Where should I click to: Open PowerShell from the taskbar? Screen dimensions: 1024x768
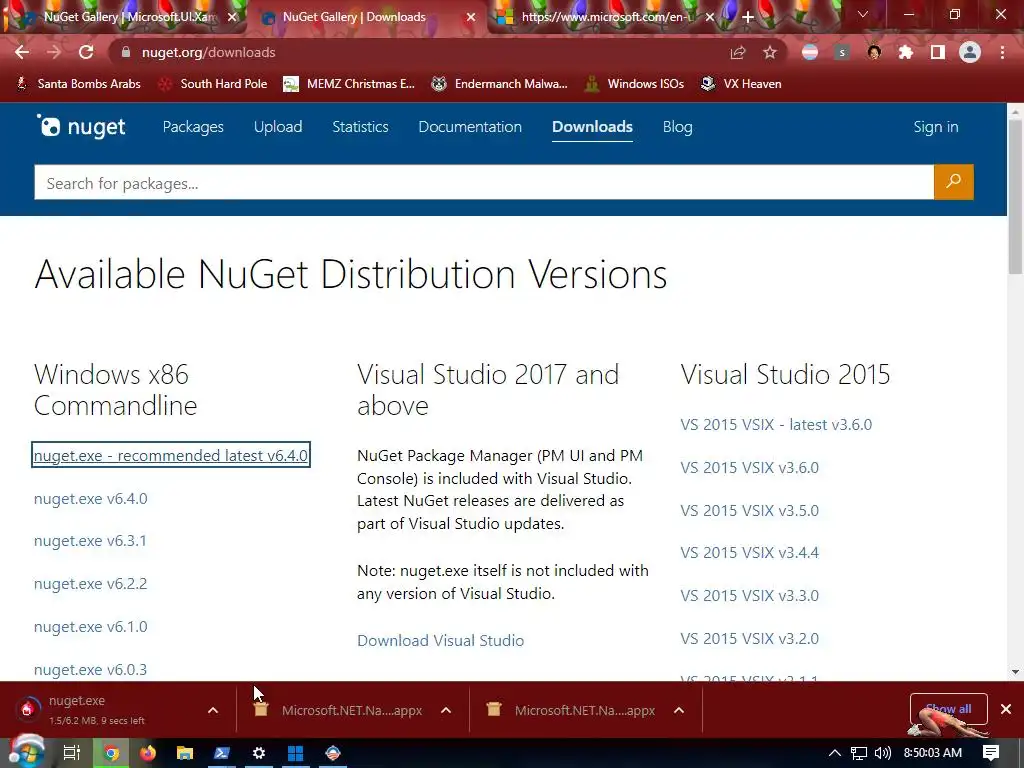pos(222,753)
